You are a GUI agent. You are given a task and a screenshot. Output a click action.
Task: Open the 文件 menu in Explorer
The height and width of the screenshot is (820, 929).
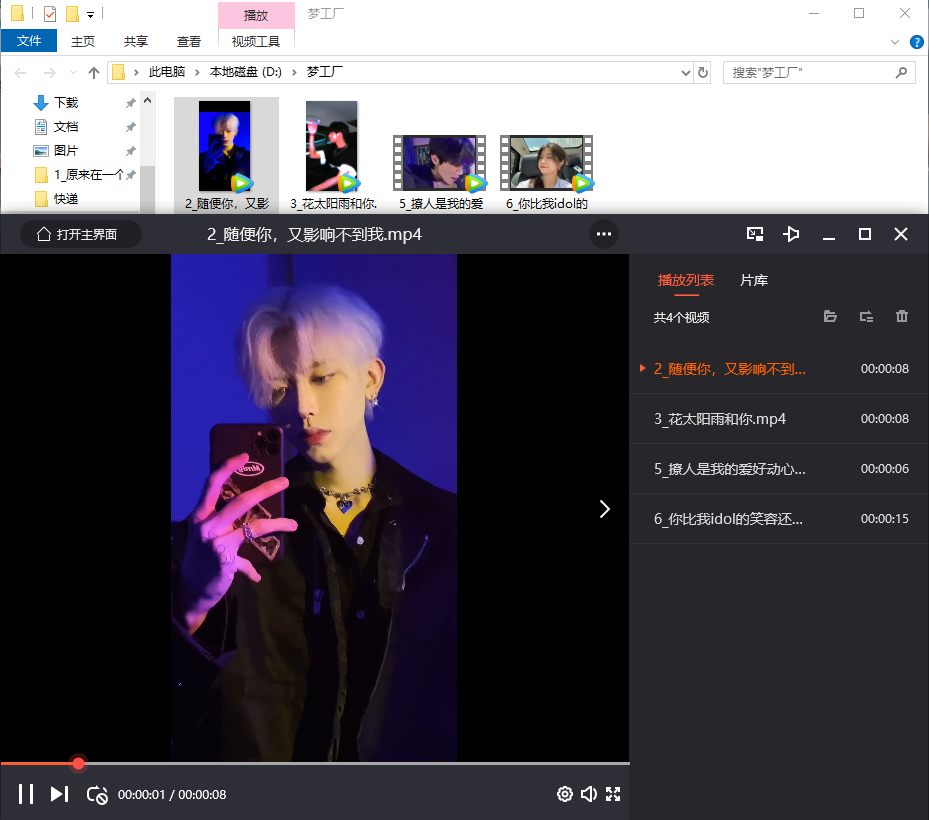(x=29, y=41)
